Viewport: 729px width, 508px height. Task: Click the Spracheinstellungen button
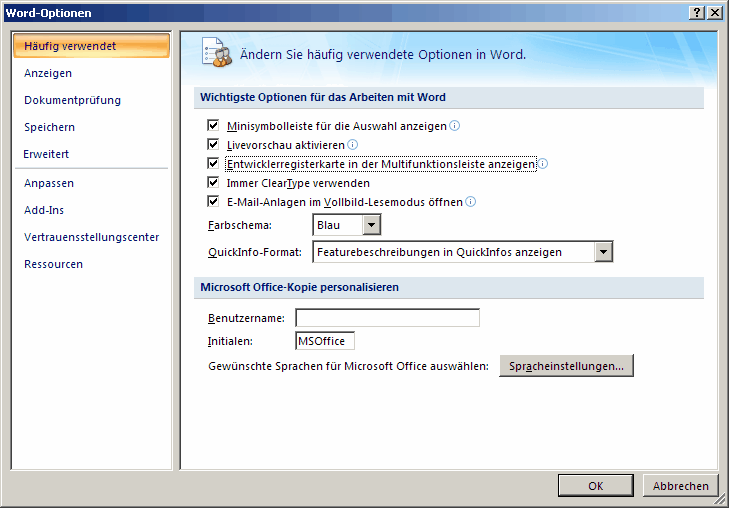pyautogui.click(x=566, y=366)
